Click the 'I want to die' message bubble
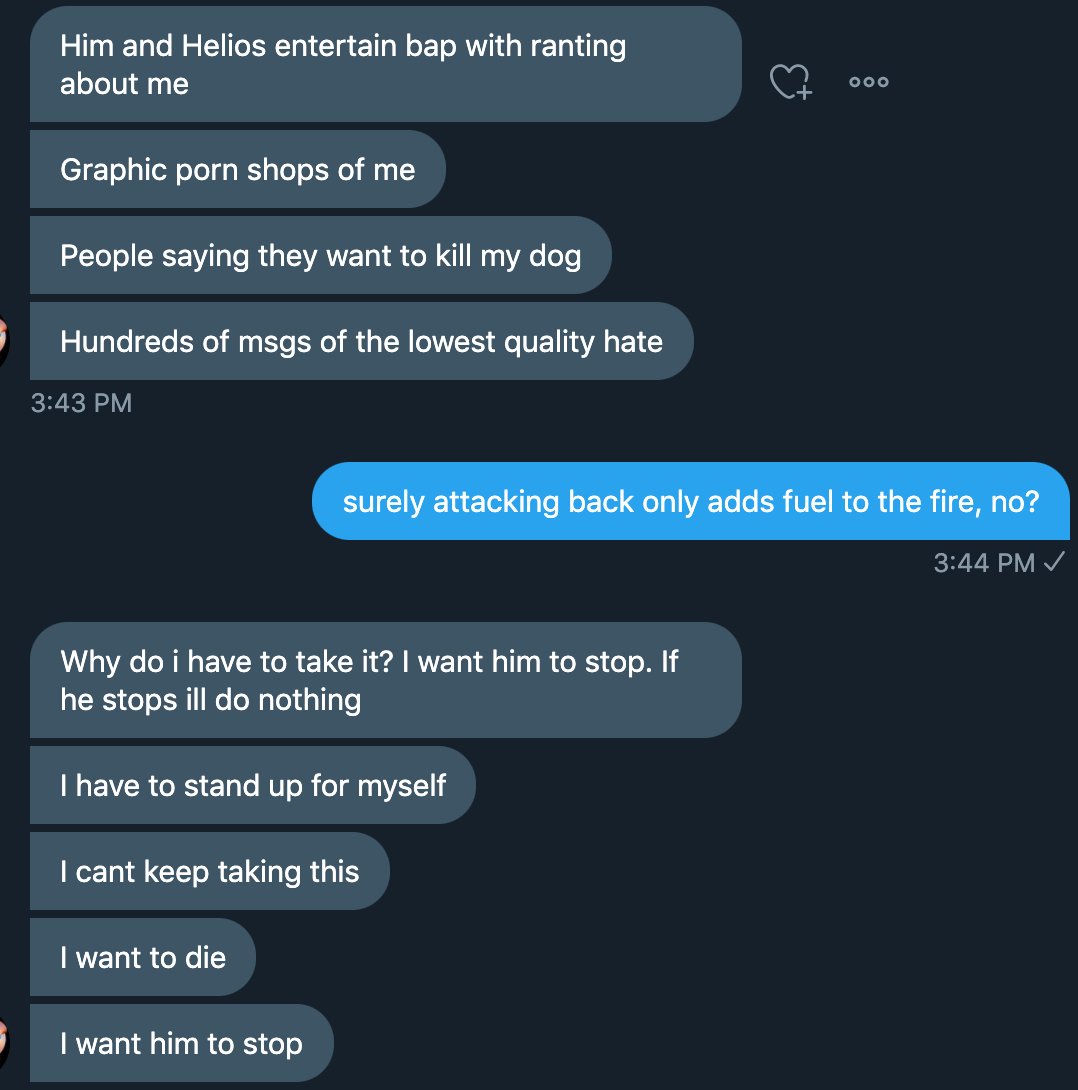The image size is (1078, 1090). 143,958
